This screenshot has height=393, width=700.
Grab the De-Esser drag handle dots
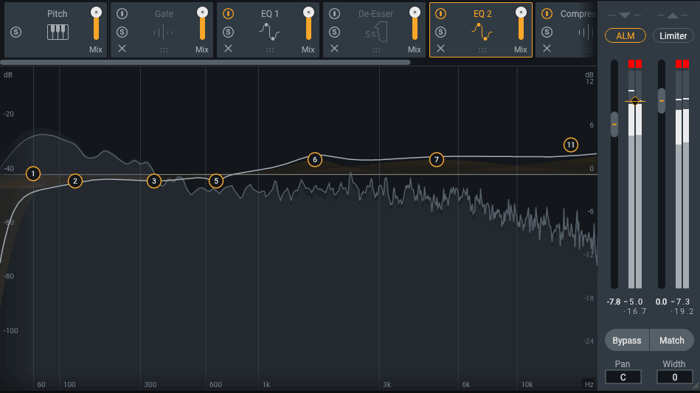(x=376, y=50)
